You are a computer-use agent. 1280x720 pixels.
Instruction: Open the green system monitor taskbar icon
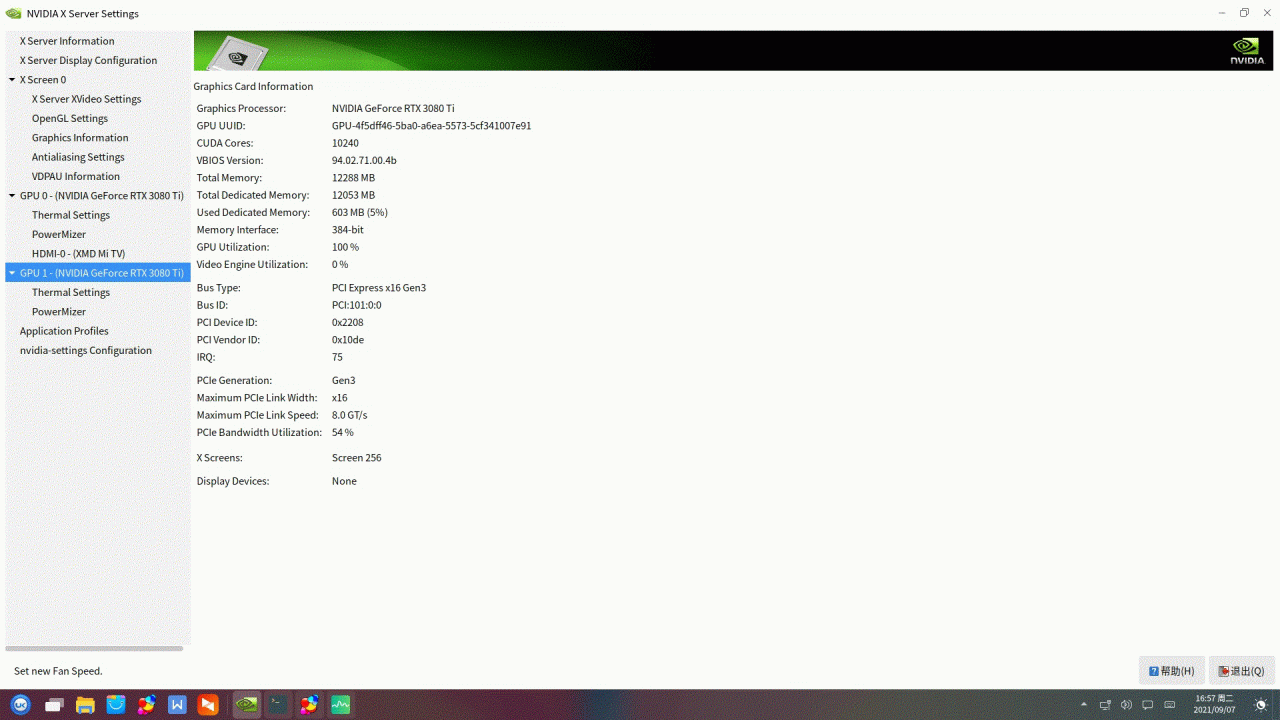click(340, 705)
